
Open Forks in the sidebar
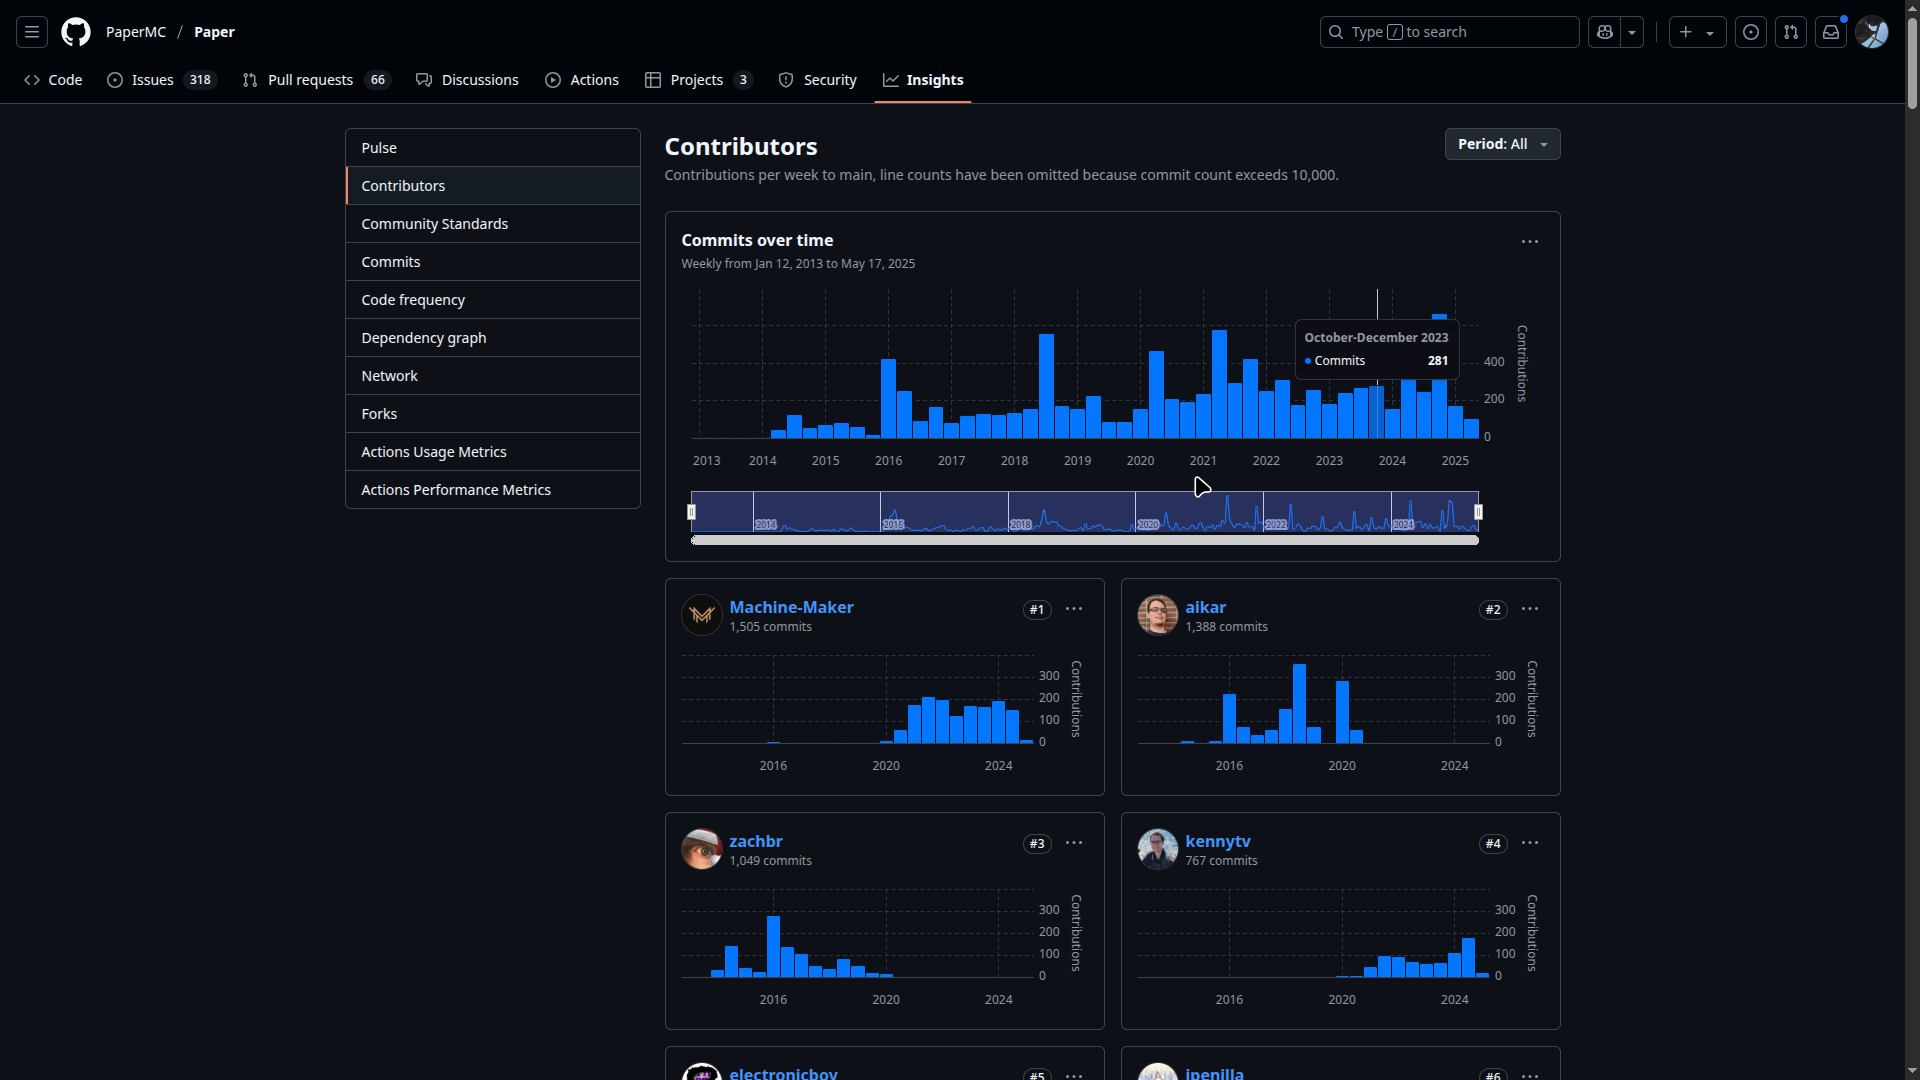coord(493,414)
